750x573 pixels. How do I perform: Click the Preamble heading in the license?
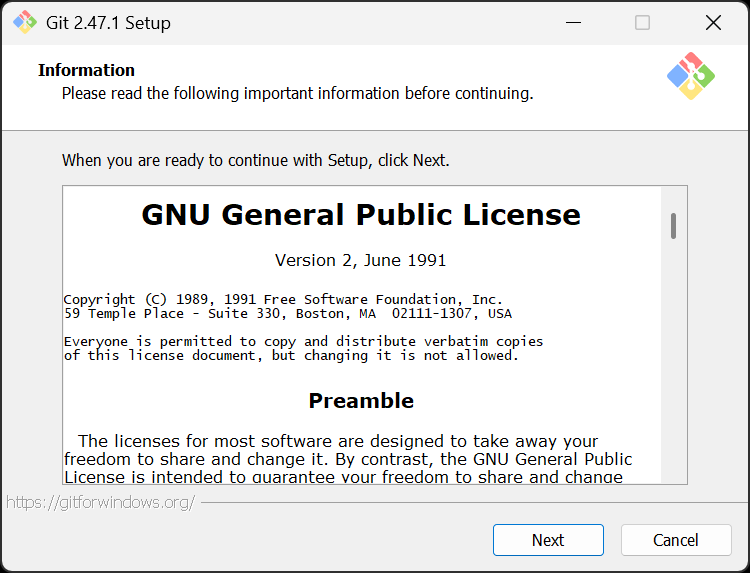click(361, 400)
